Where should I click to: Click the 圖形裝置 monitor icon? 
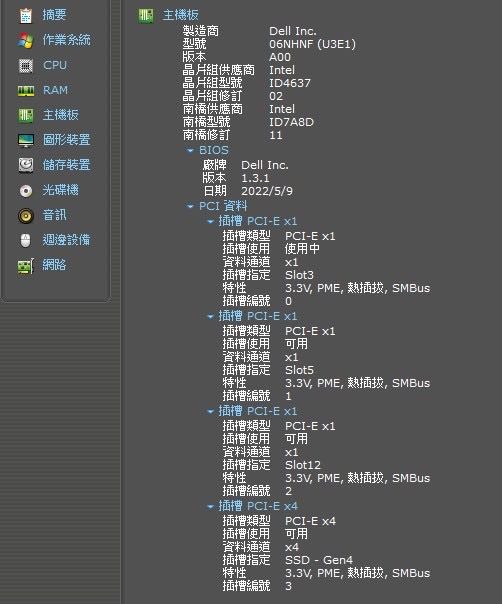[x=26, y=140]
